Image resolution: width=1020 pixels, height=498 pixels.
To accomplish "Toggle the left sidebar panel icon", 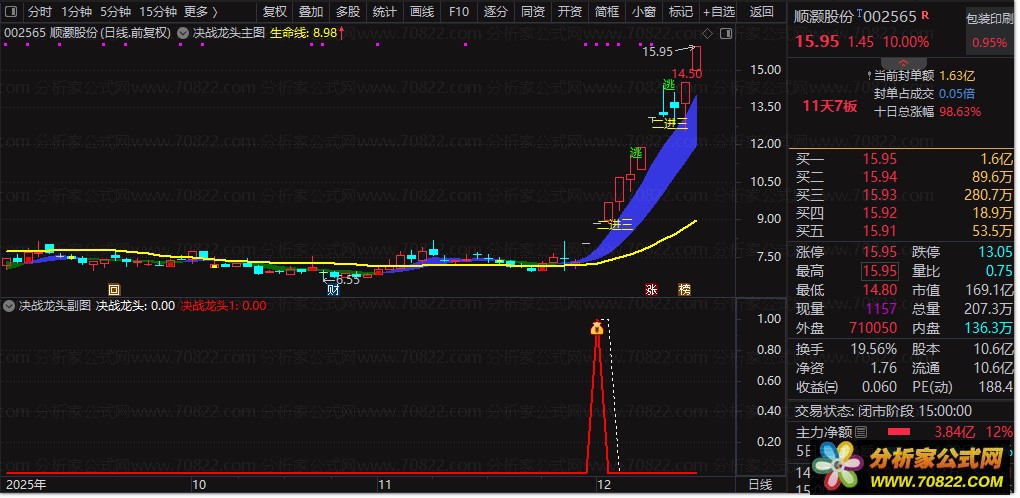I will coord(12,12).
